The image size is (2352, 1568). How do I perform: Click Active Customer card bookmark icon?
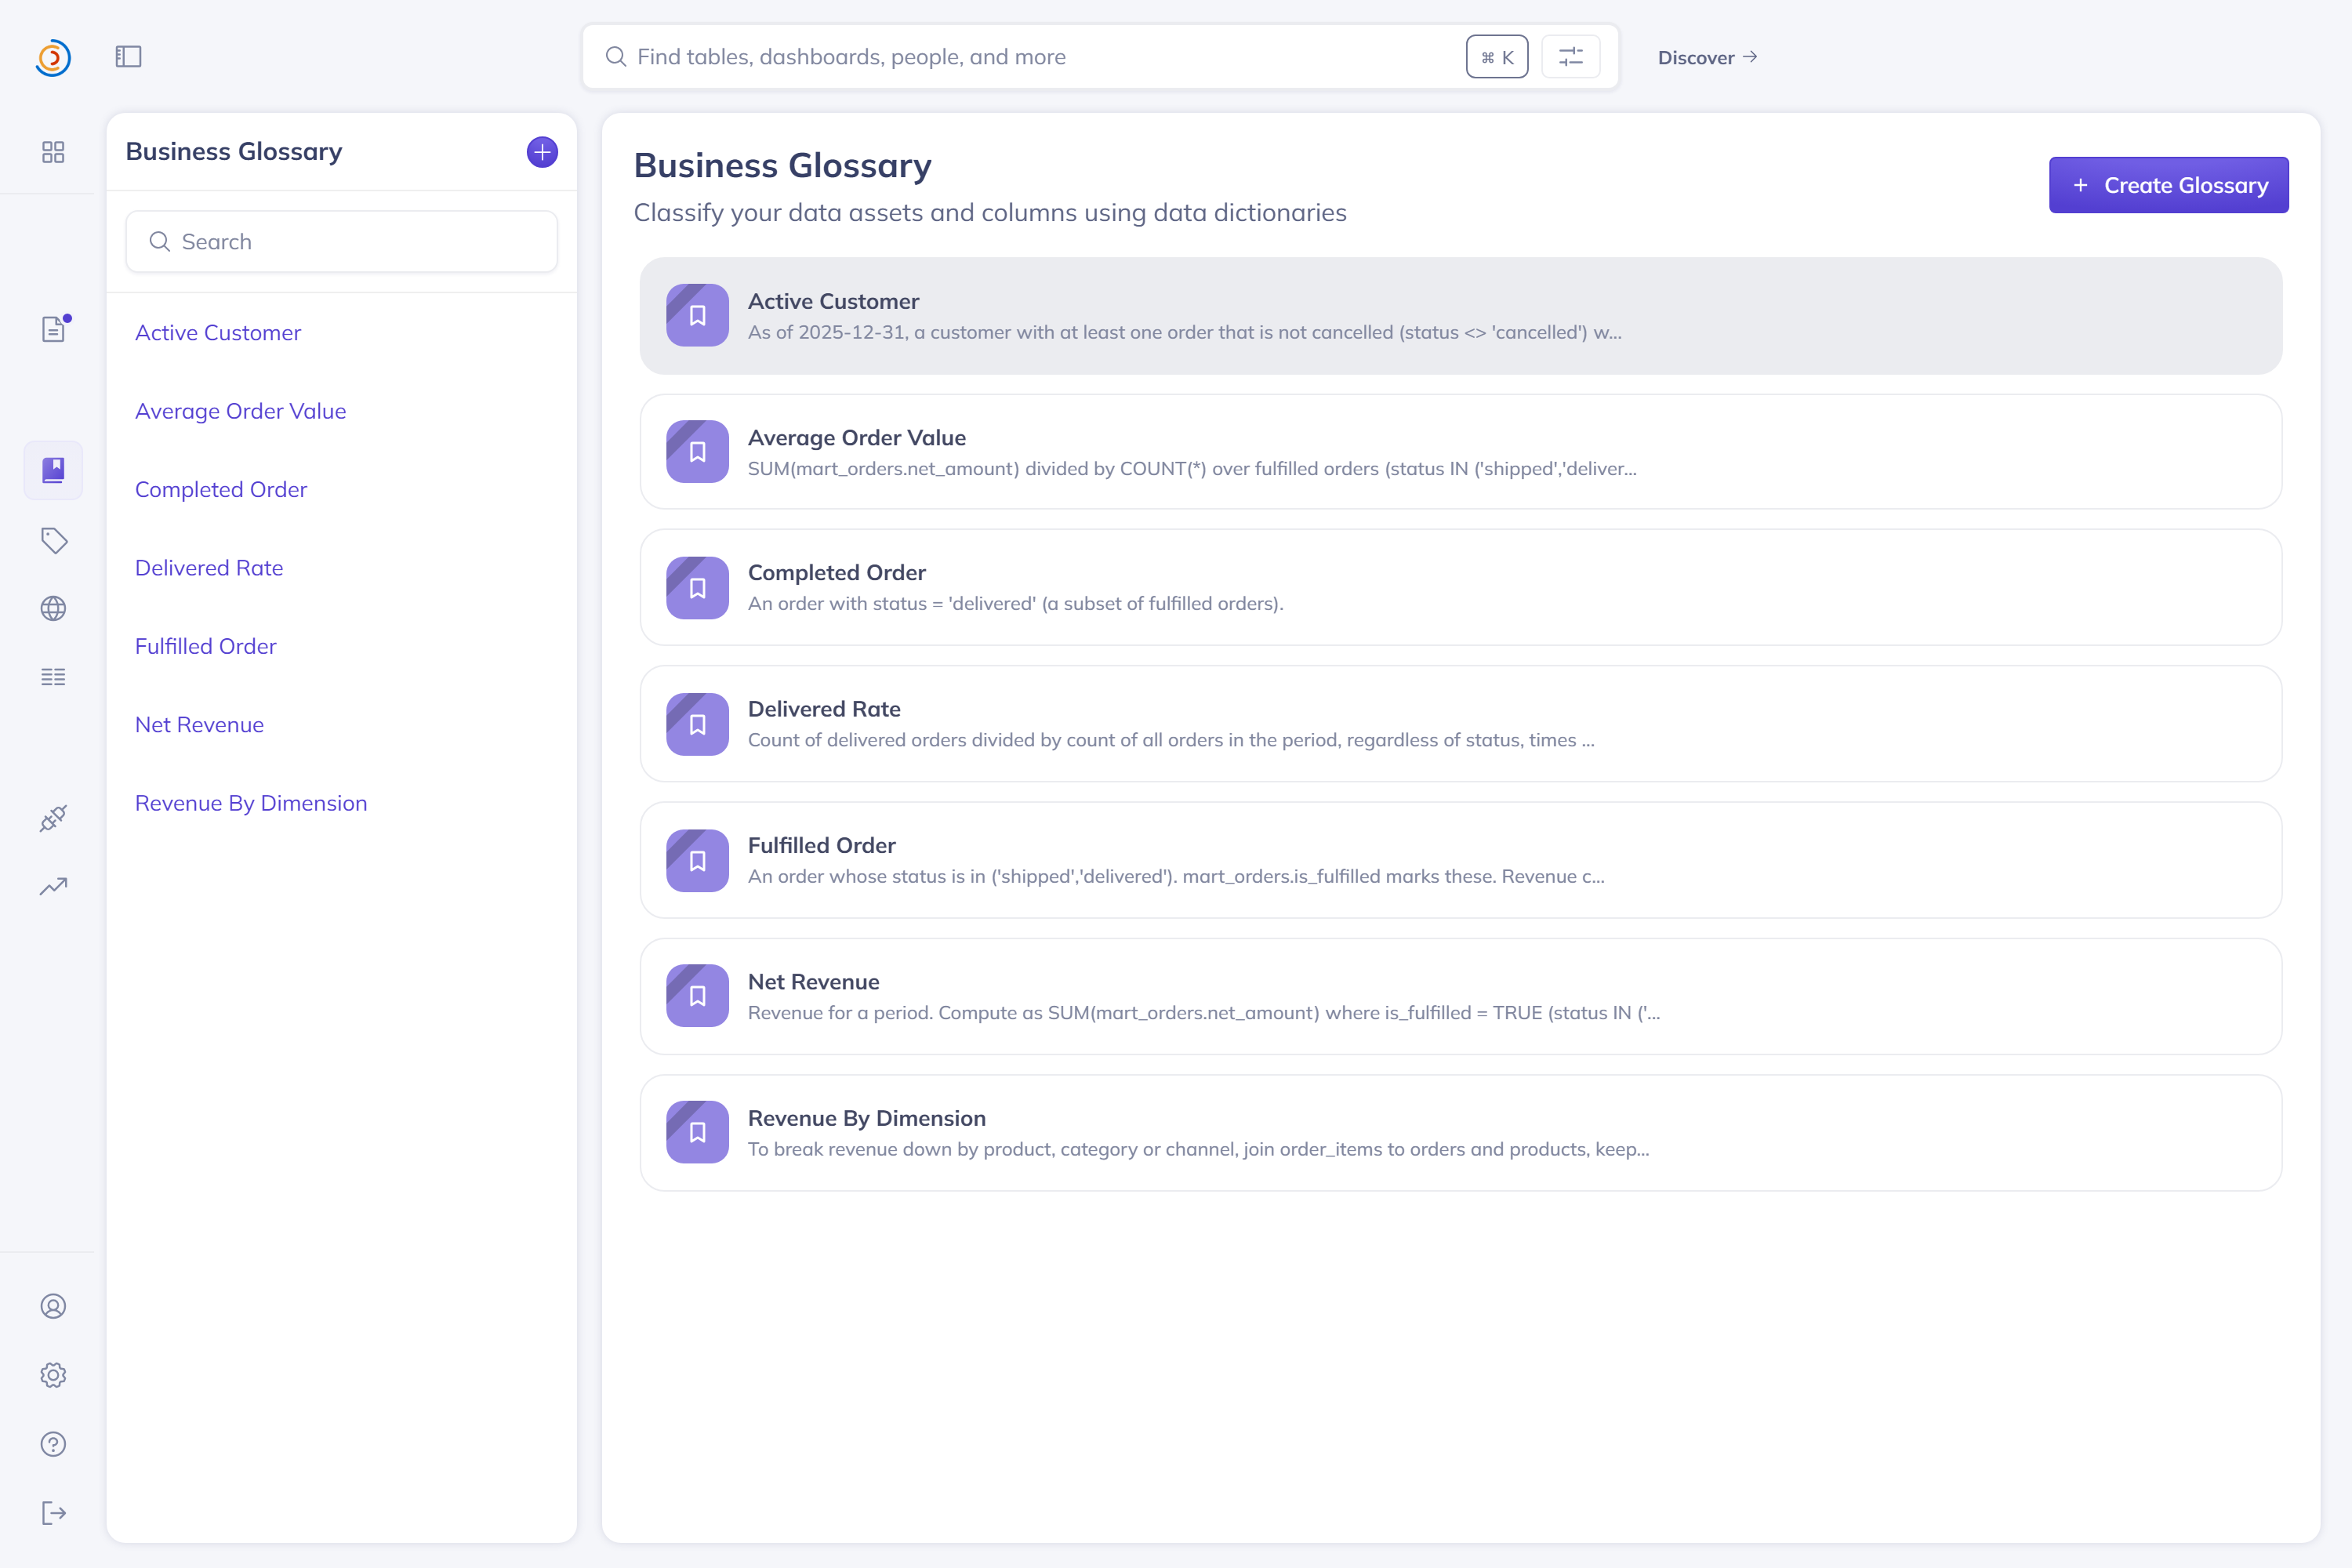[697, 315]
